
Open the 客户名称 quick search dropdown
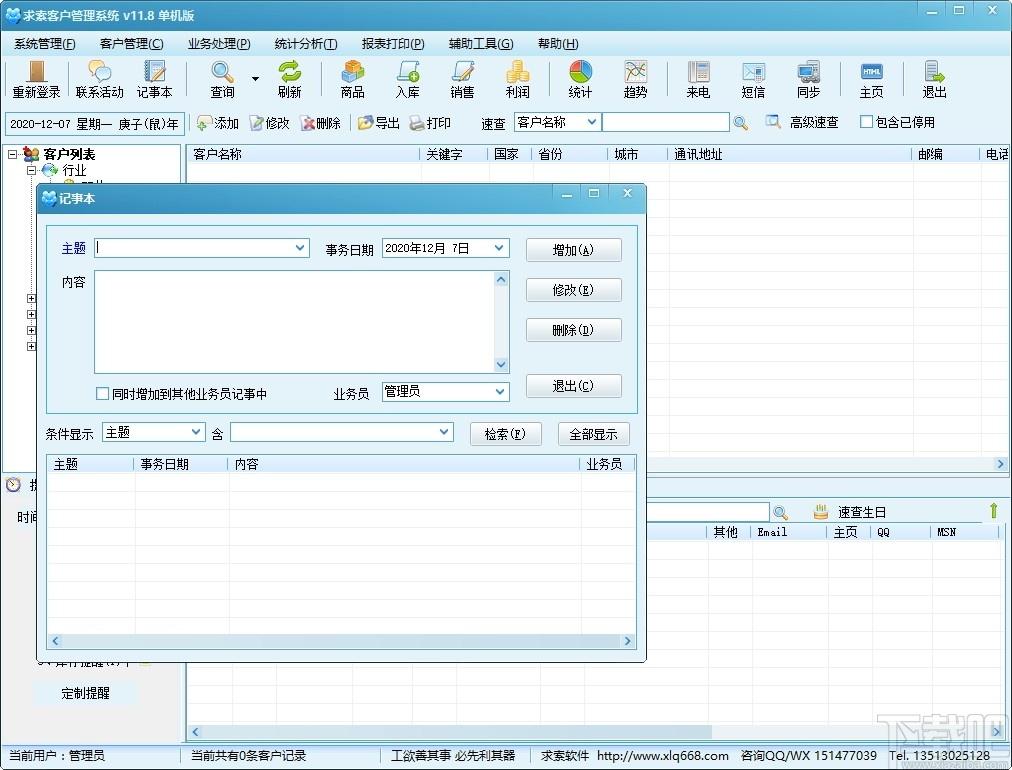click(591, 121)
